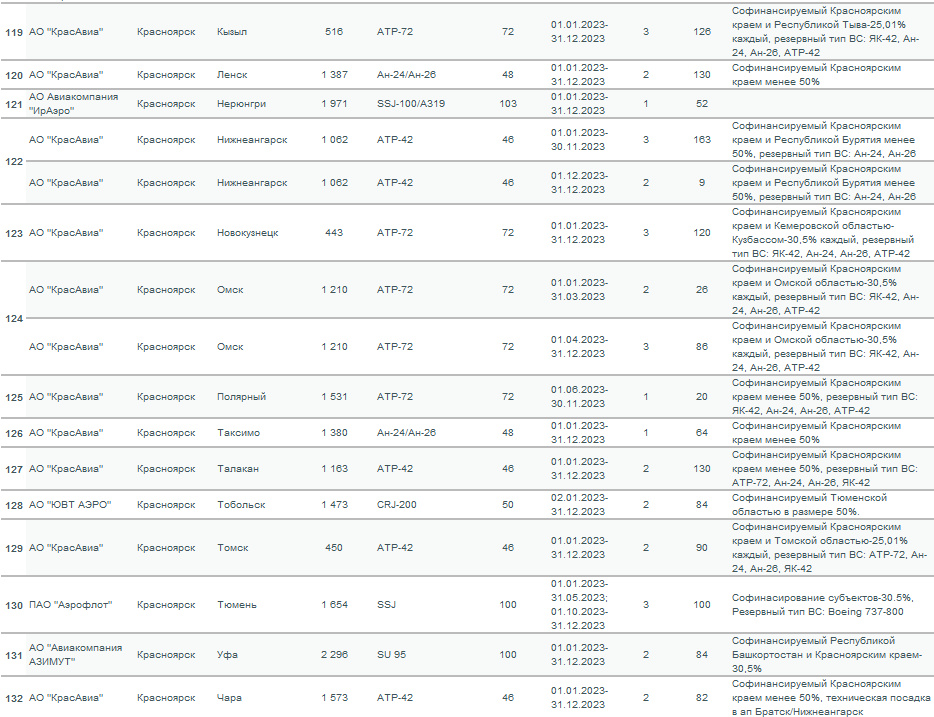
Task: Click distance value 450
Action: click(x=334, y=547)
